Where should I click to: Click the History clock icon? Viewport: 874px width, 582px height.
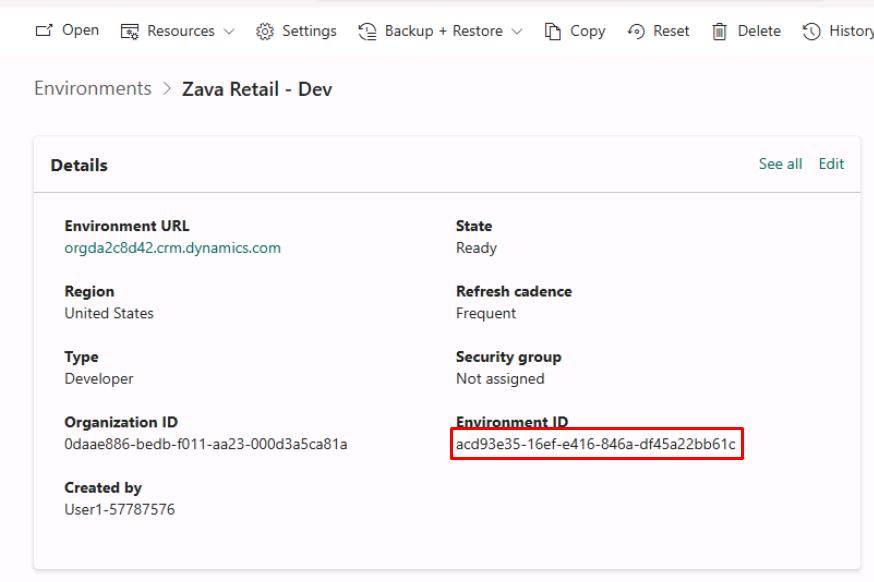click(812, 31)
